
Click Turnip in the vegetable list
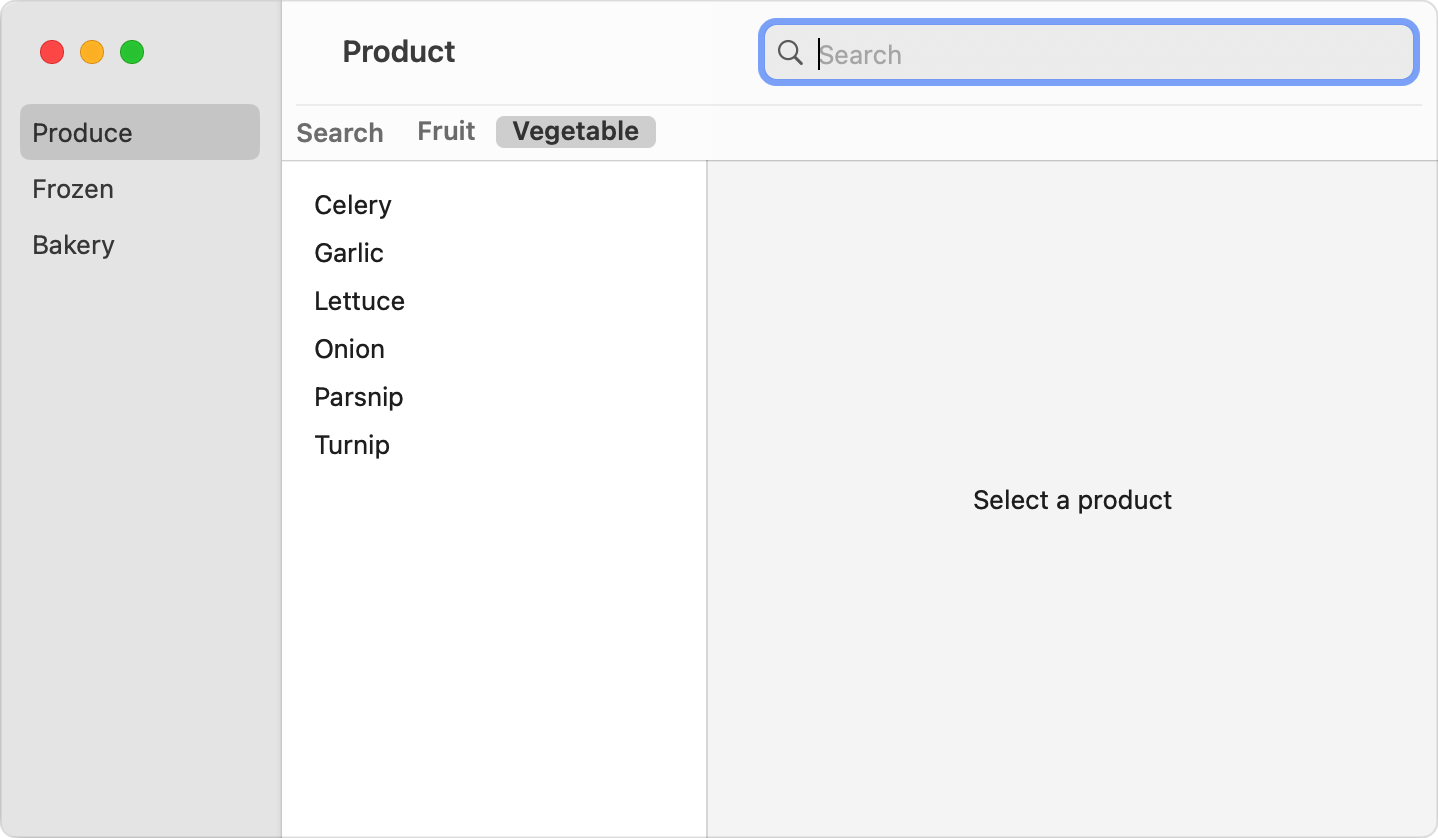click(352, 445)
